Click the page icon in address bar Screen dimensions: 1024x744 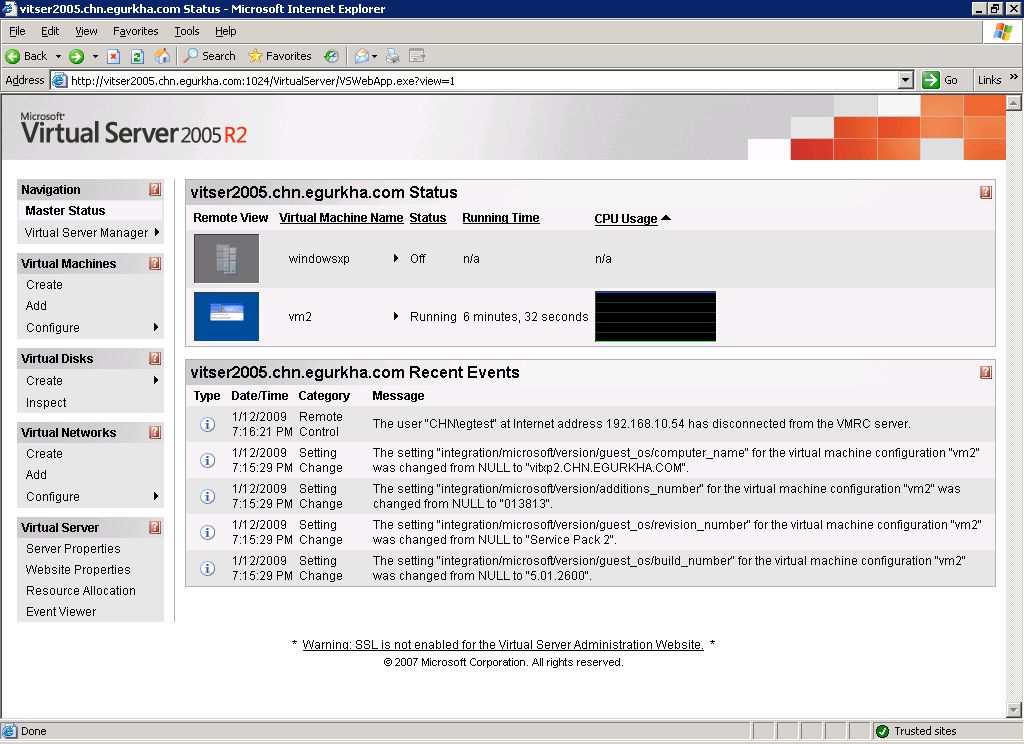(59, 80)
